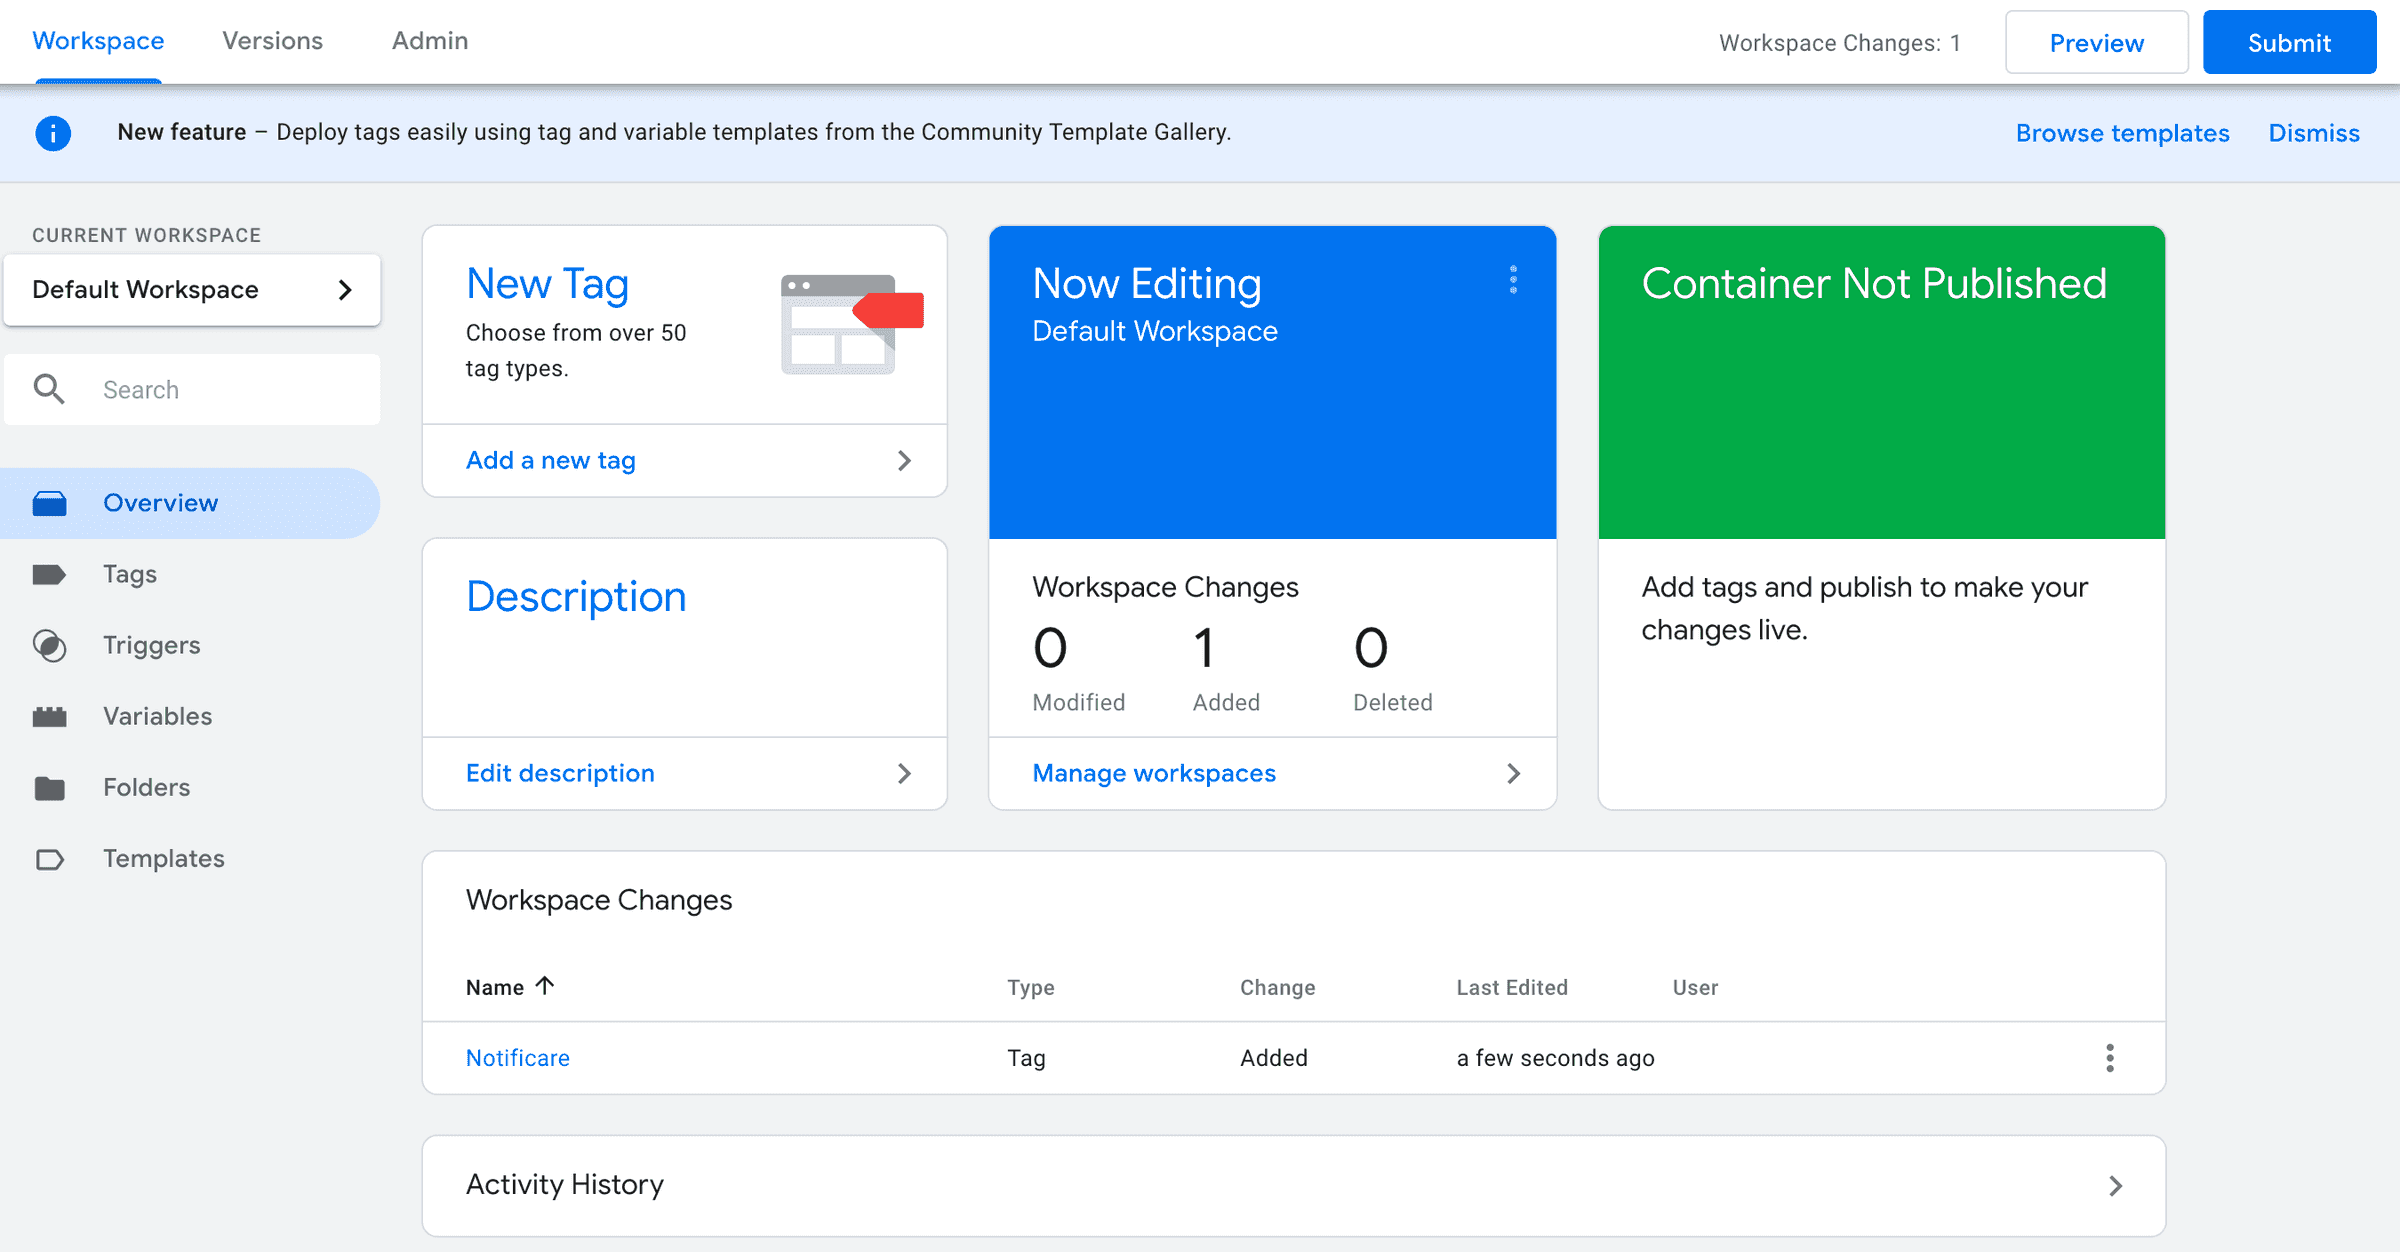Click the Type column header
2400x1252 pixels.
[x=1031, y=987]
